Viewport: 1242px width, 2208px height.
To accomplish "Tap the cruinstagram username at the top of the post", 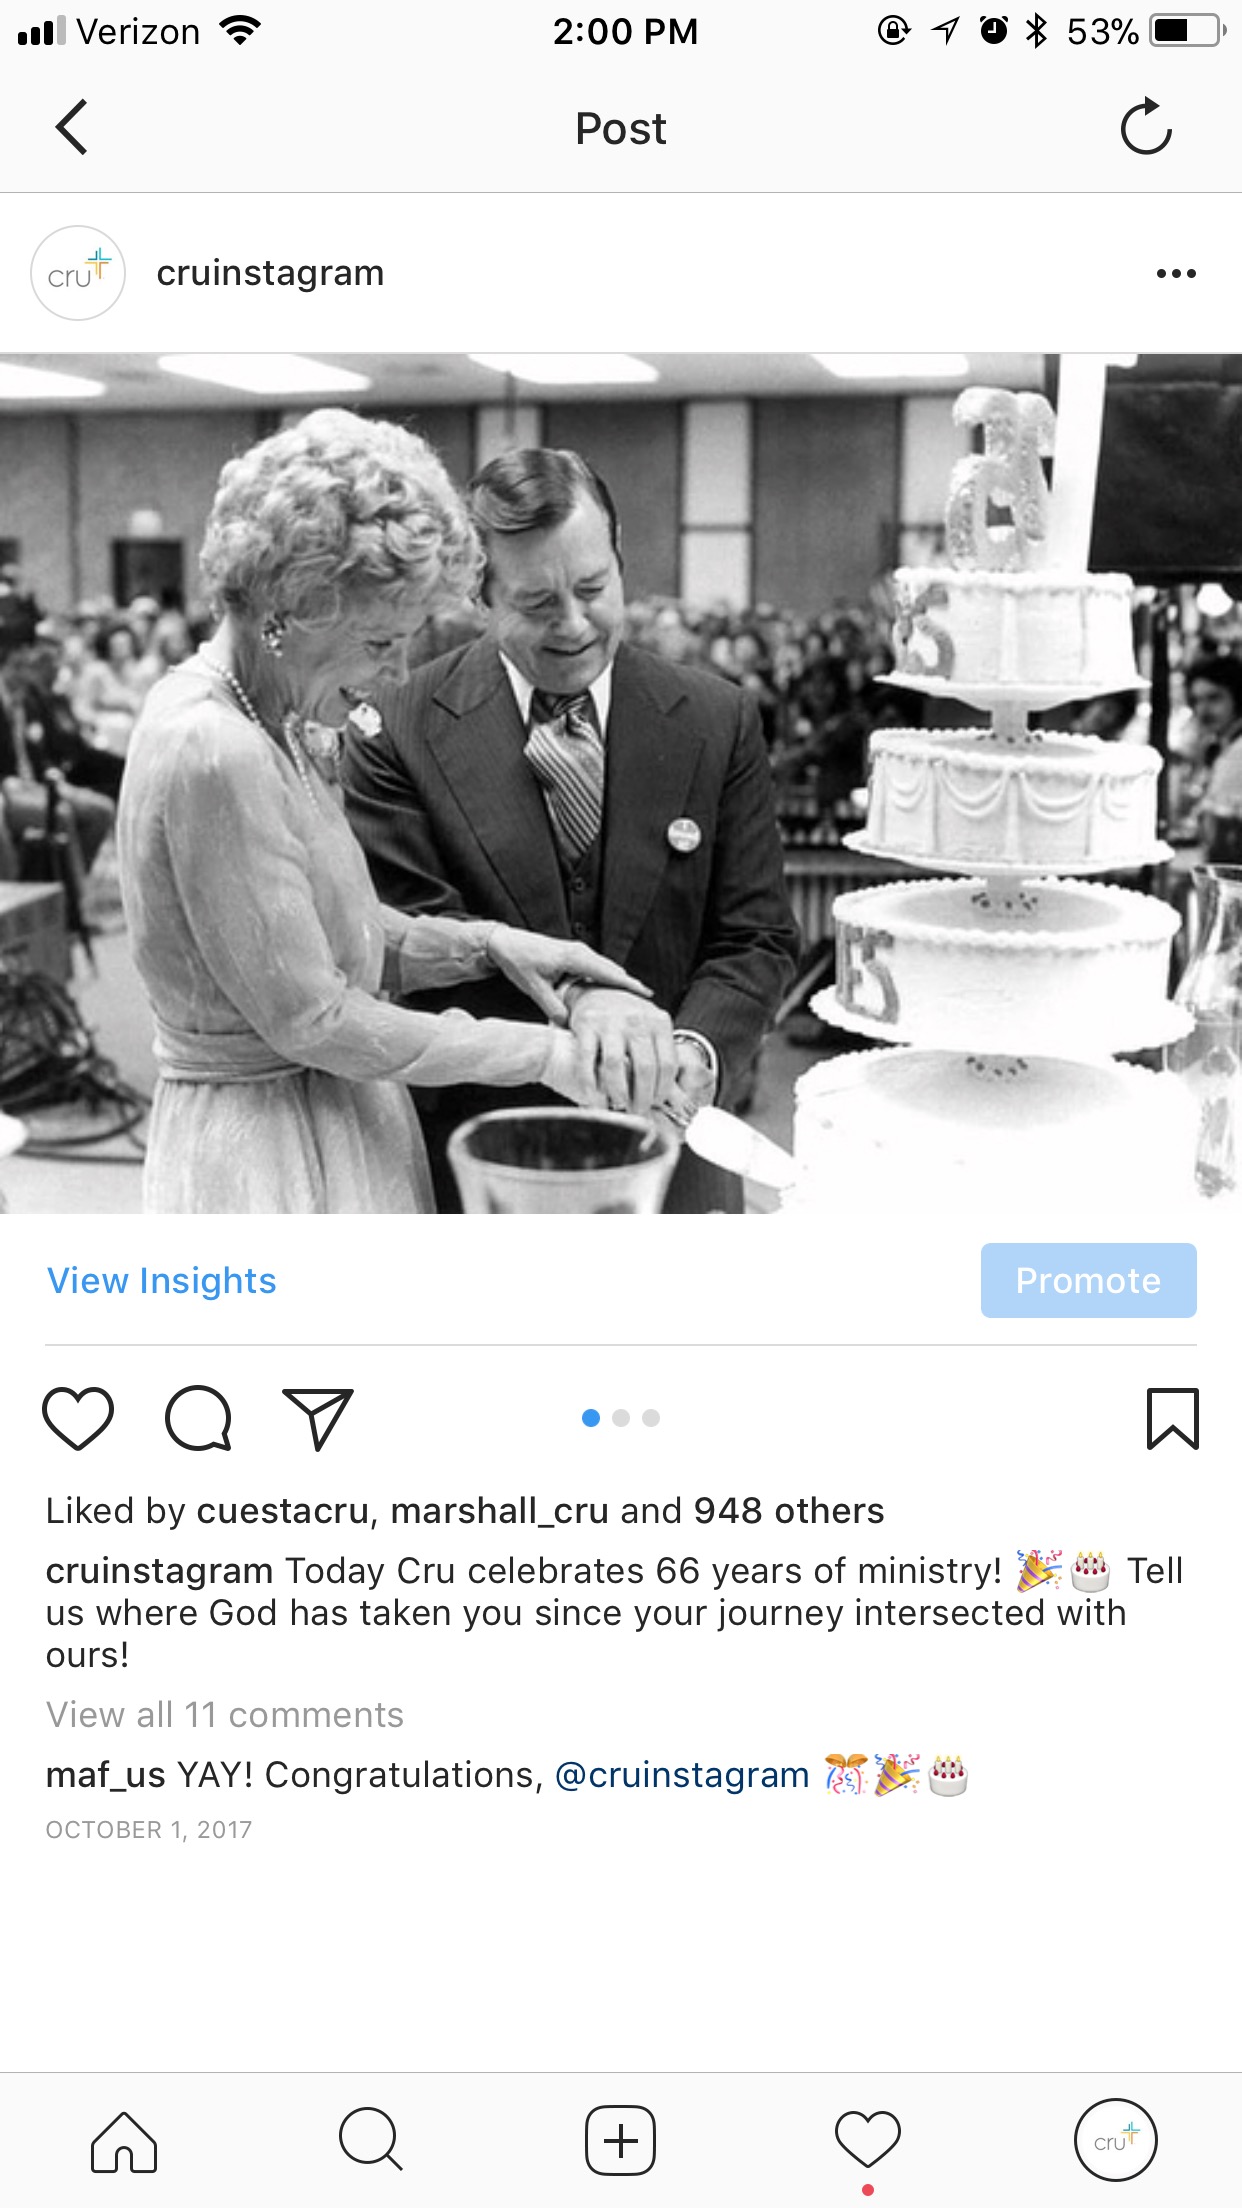I will (270, 273).
